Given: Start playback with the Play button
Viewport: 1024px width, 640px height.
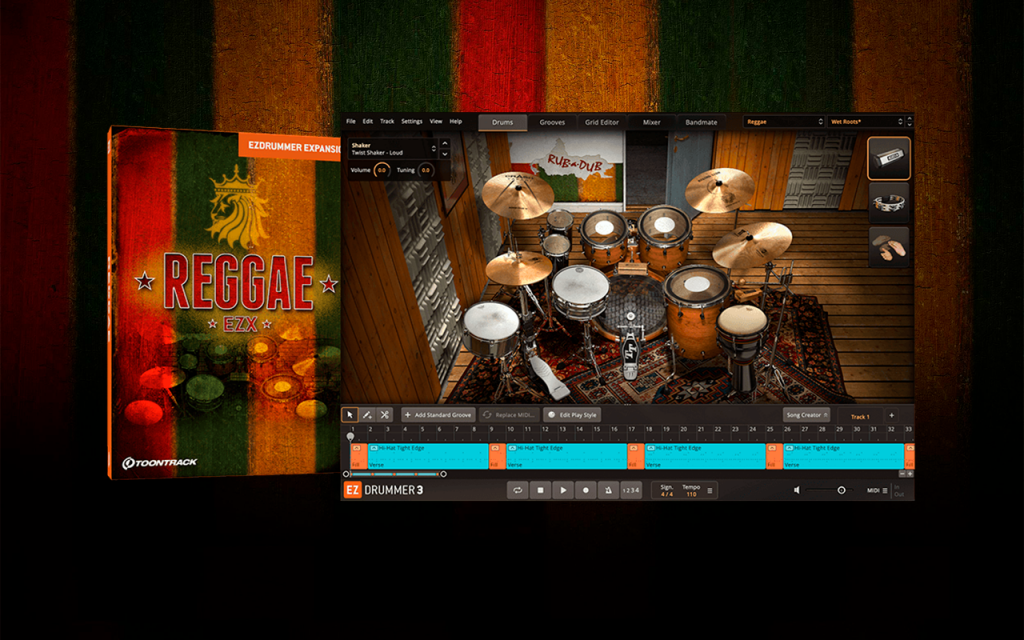Looking at the screenshot, I should pos(563,490).
